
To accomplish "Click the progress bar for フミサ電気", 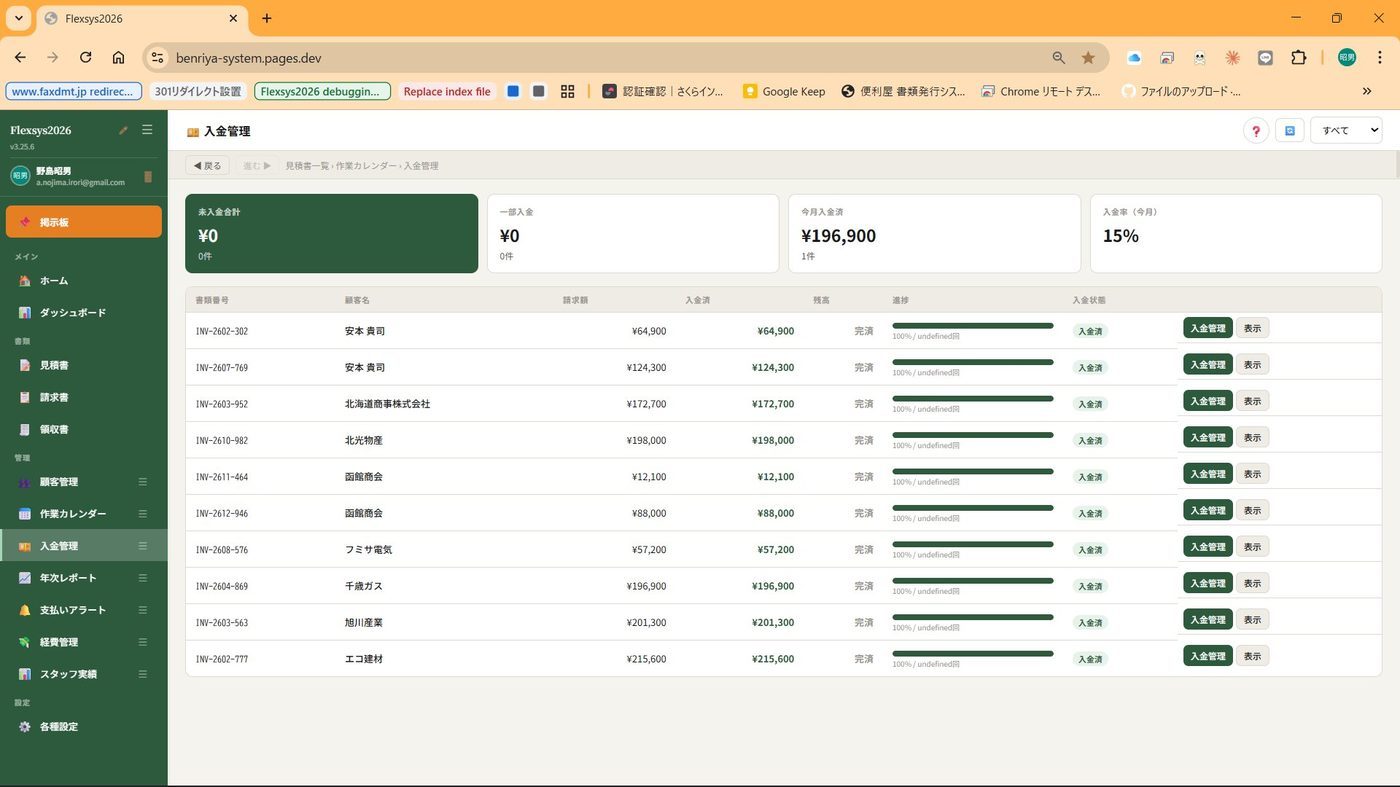I will (973, 544).
